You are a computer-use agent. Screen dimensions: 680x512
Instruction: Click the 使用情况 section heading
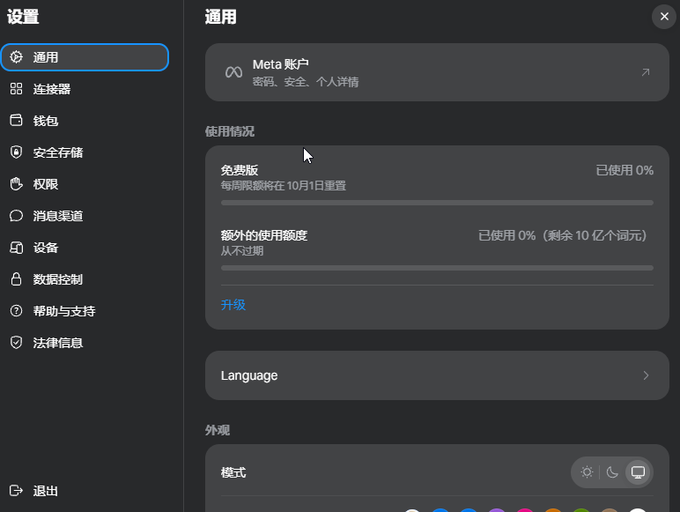(229, 131)
